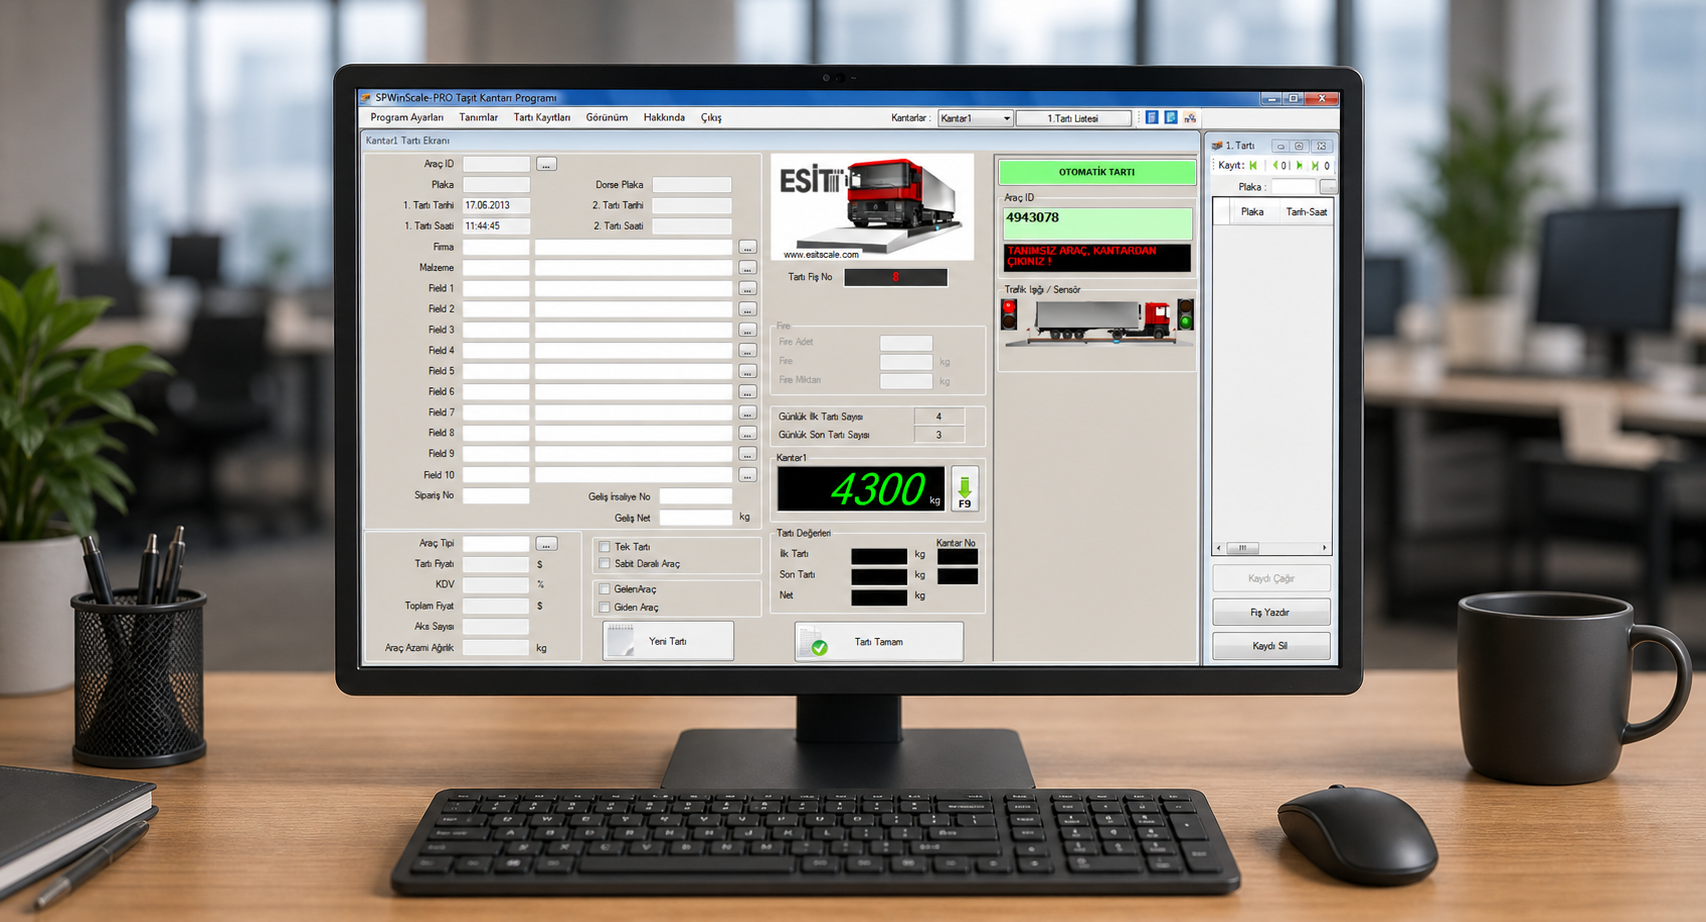Click the Tartı Tamam button

pyautogui.click(x=879, y=642)
